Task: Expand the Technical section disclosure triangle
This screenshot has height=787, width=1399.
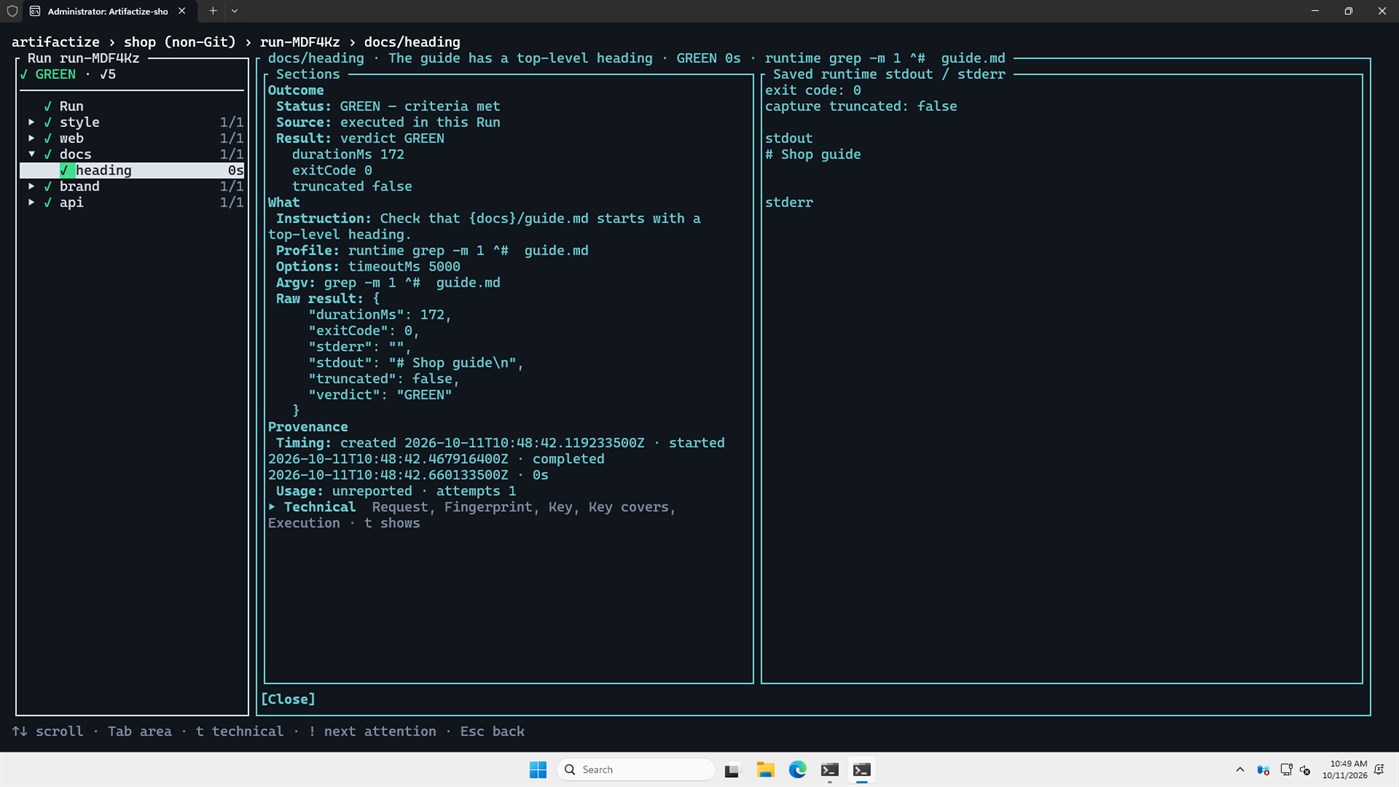Action: point(272,507)
